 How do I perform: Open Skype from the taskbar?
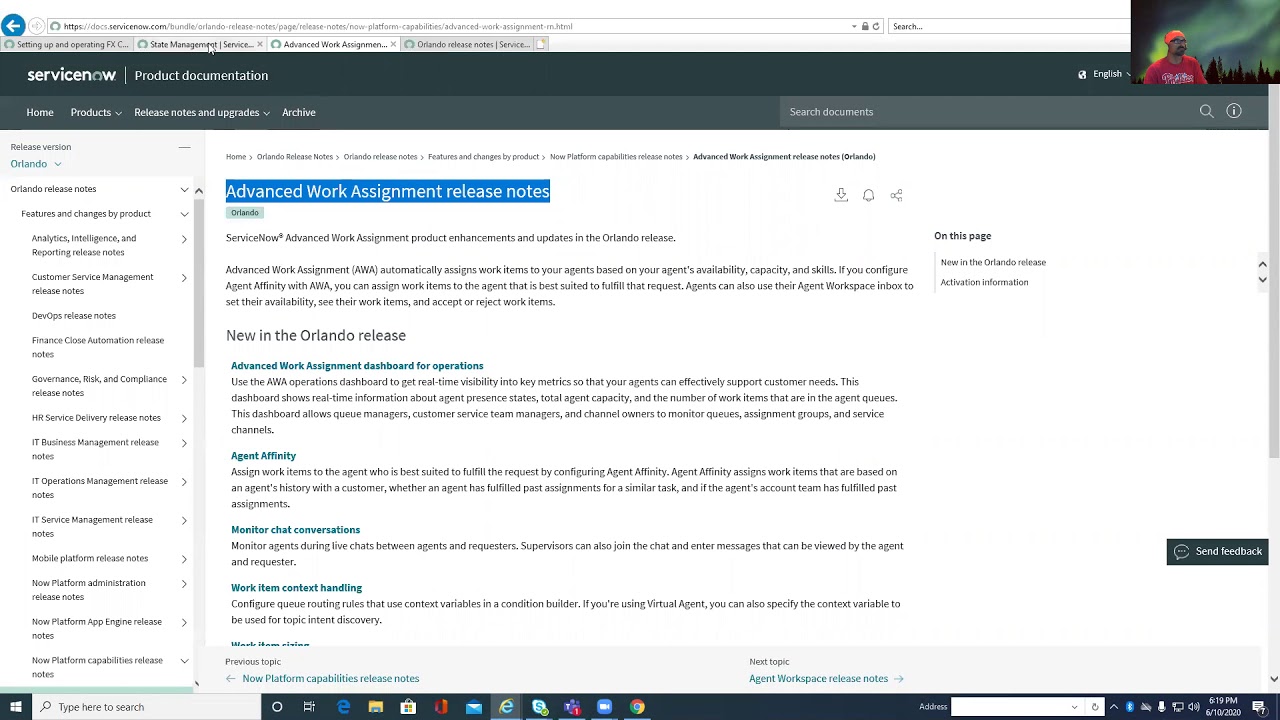[x=540, y=707]
